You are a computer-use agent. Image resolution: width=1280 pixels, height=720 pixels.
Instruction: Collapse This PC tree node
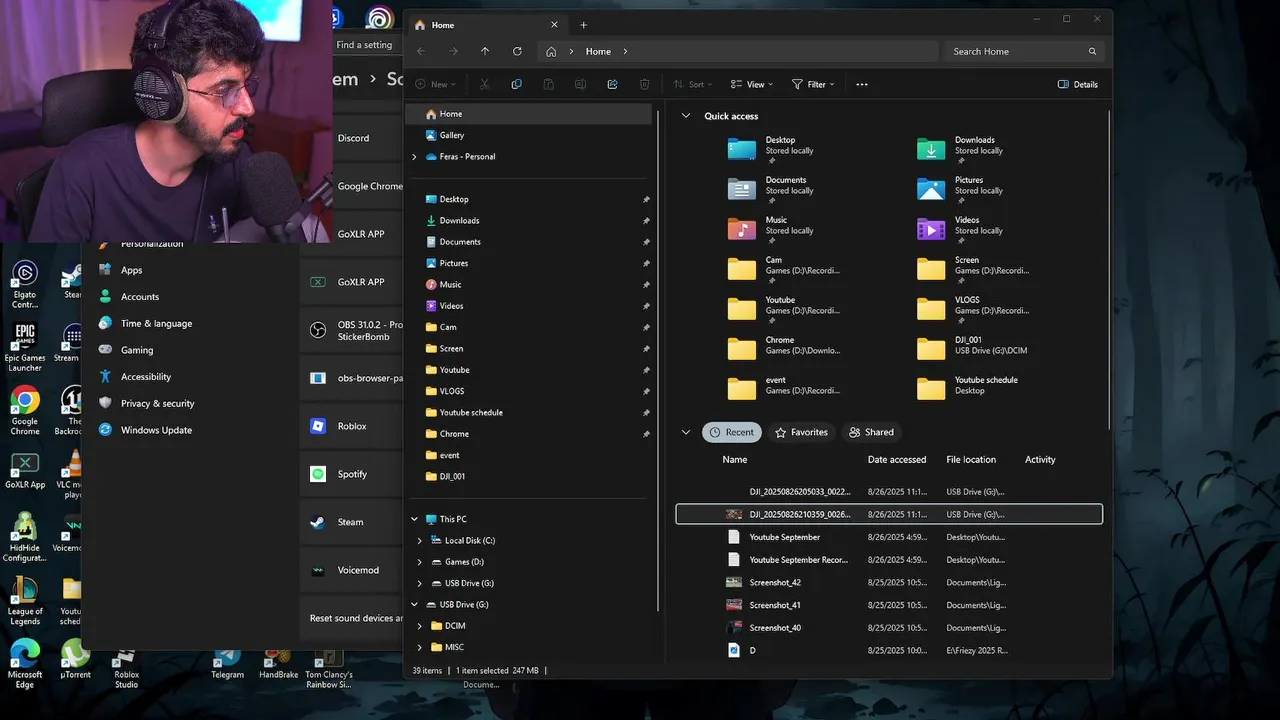[x=414, y=519]
